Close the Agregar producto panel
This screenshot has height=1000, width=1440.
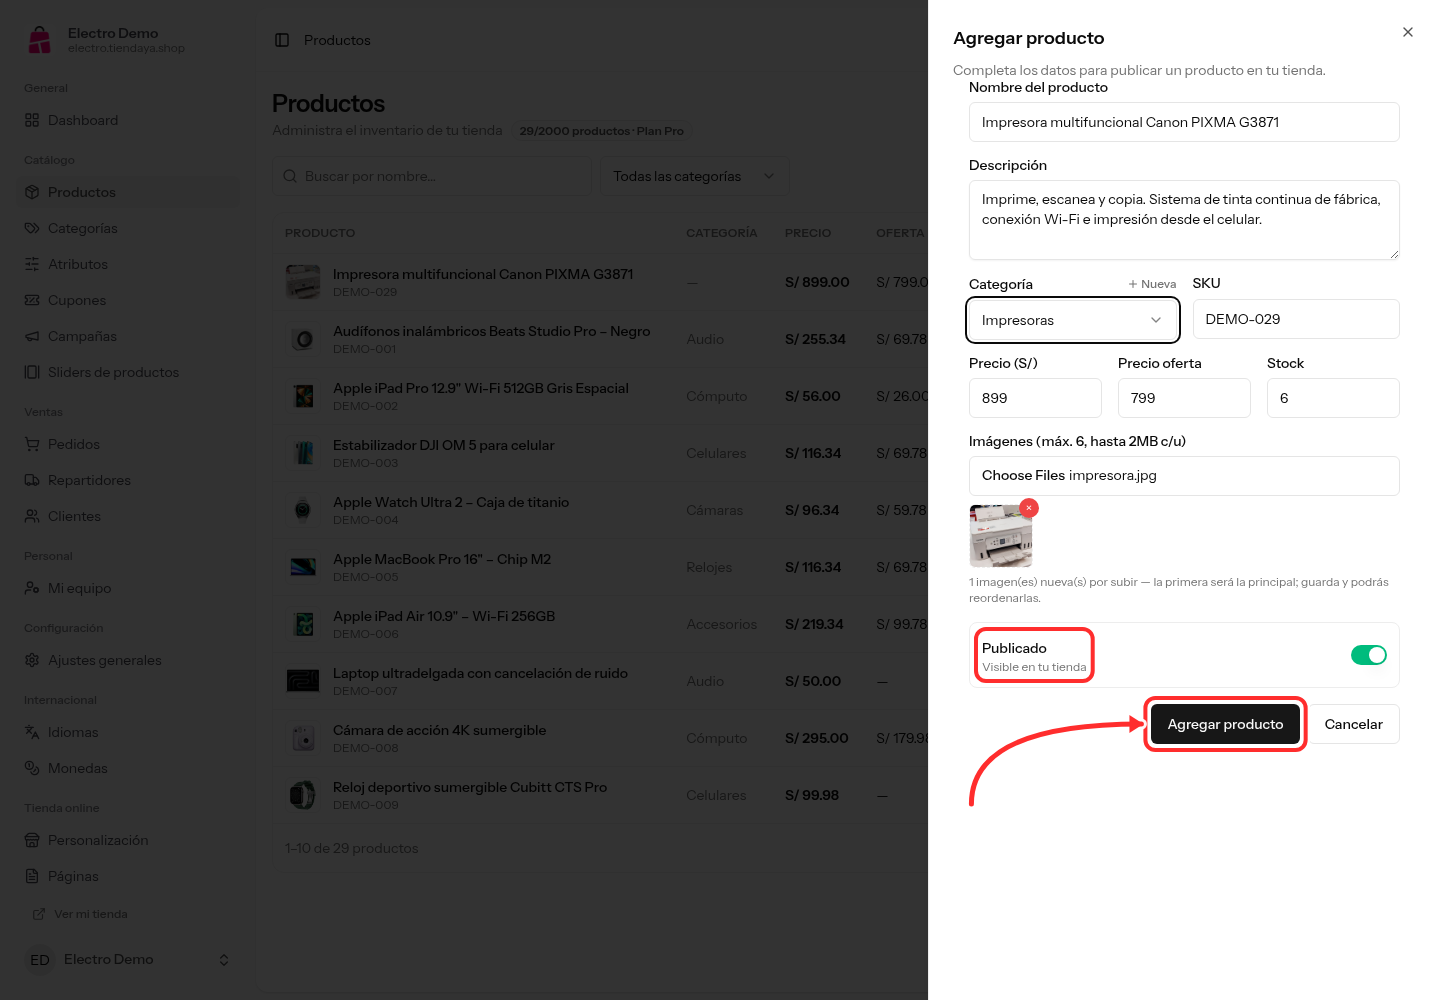1408,32
